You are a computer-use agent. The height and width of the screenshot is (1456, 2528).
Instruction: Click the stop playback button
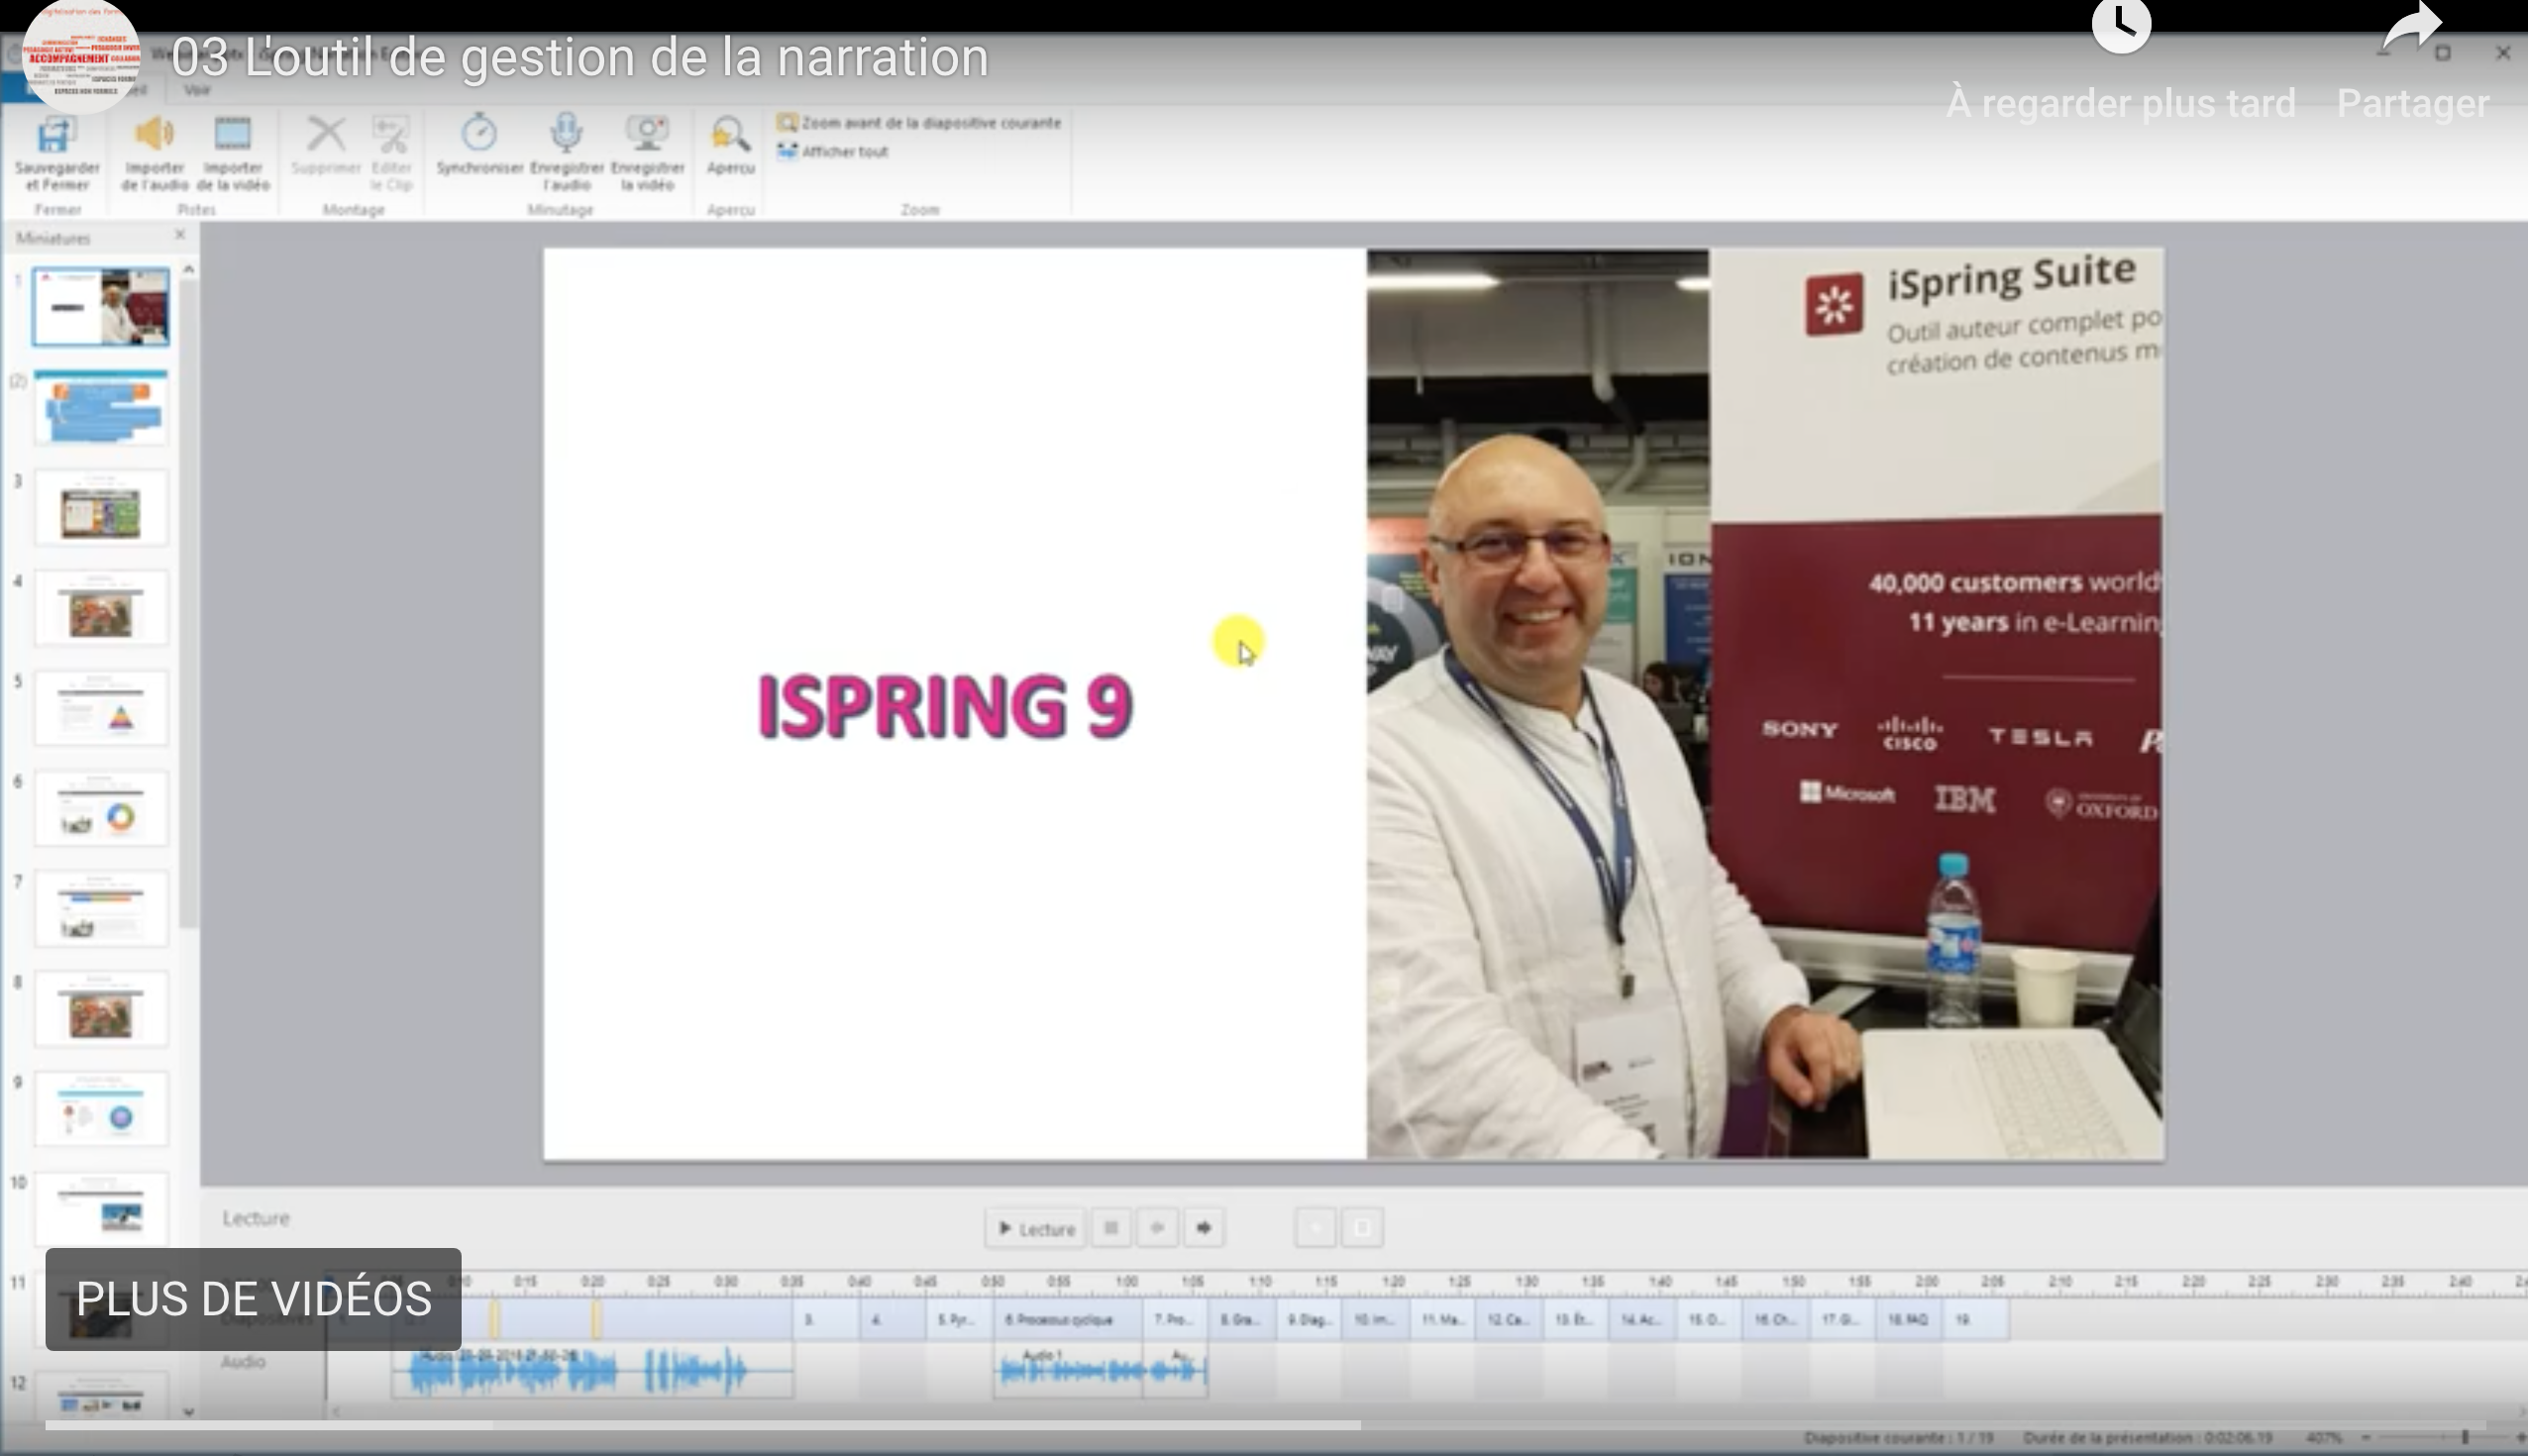point(1110,1228)
